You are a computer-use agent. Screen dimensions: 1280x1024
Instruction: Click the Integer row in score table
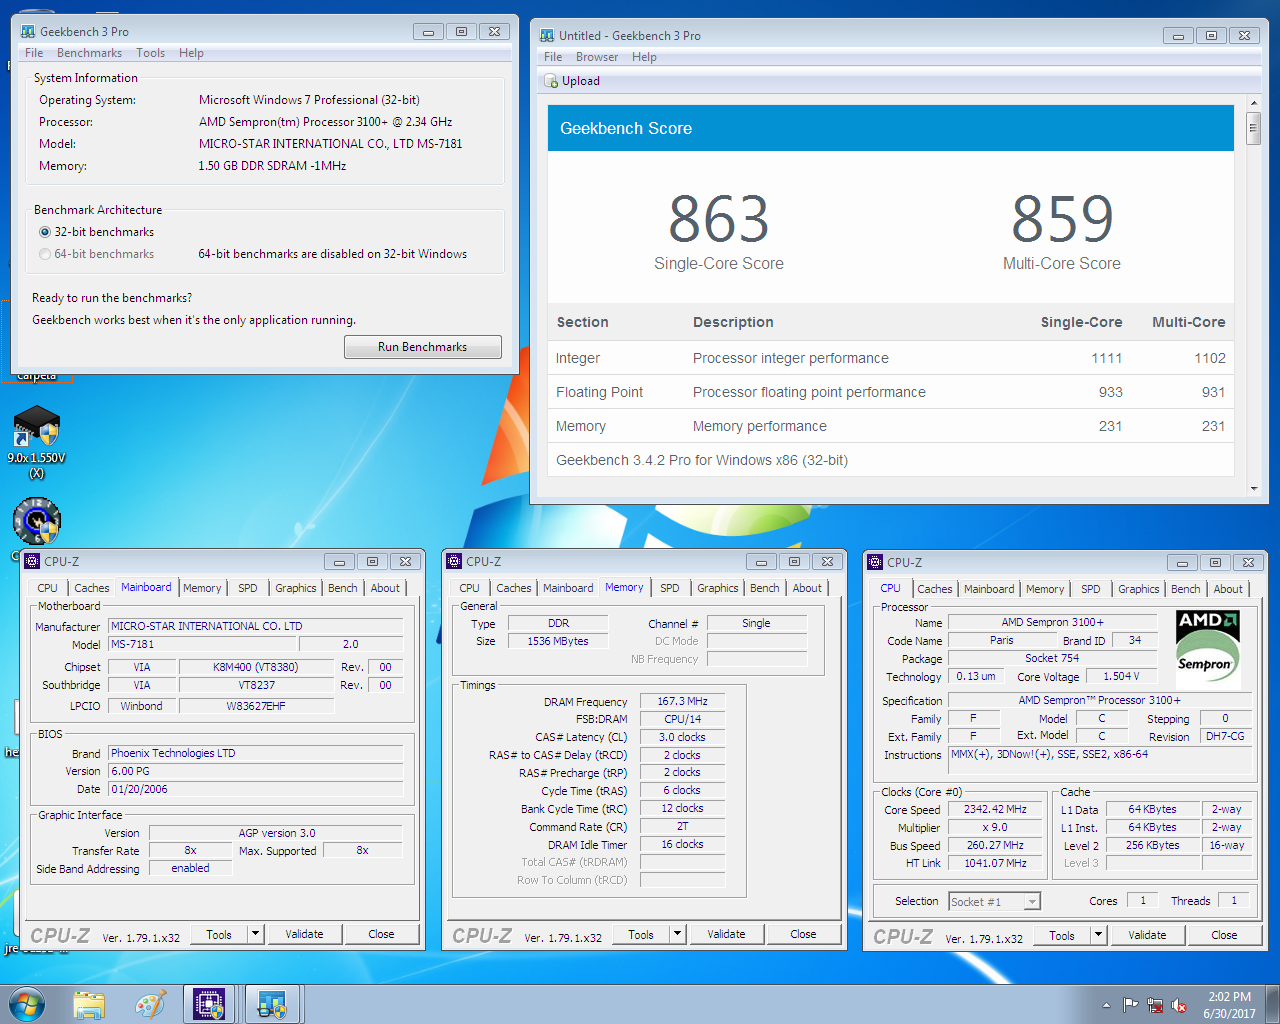tap(890, 358)
